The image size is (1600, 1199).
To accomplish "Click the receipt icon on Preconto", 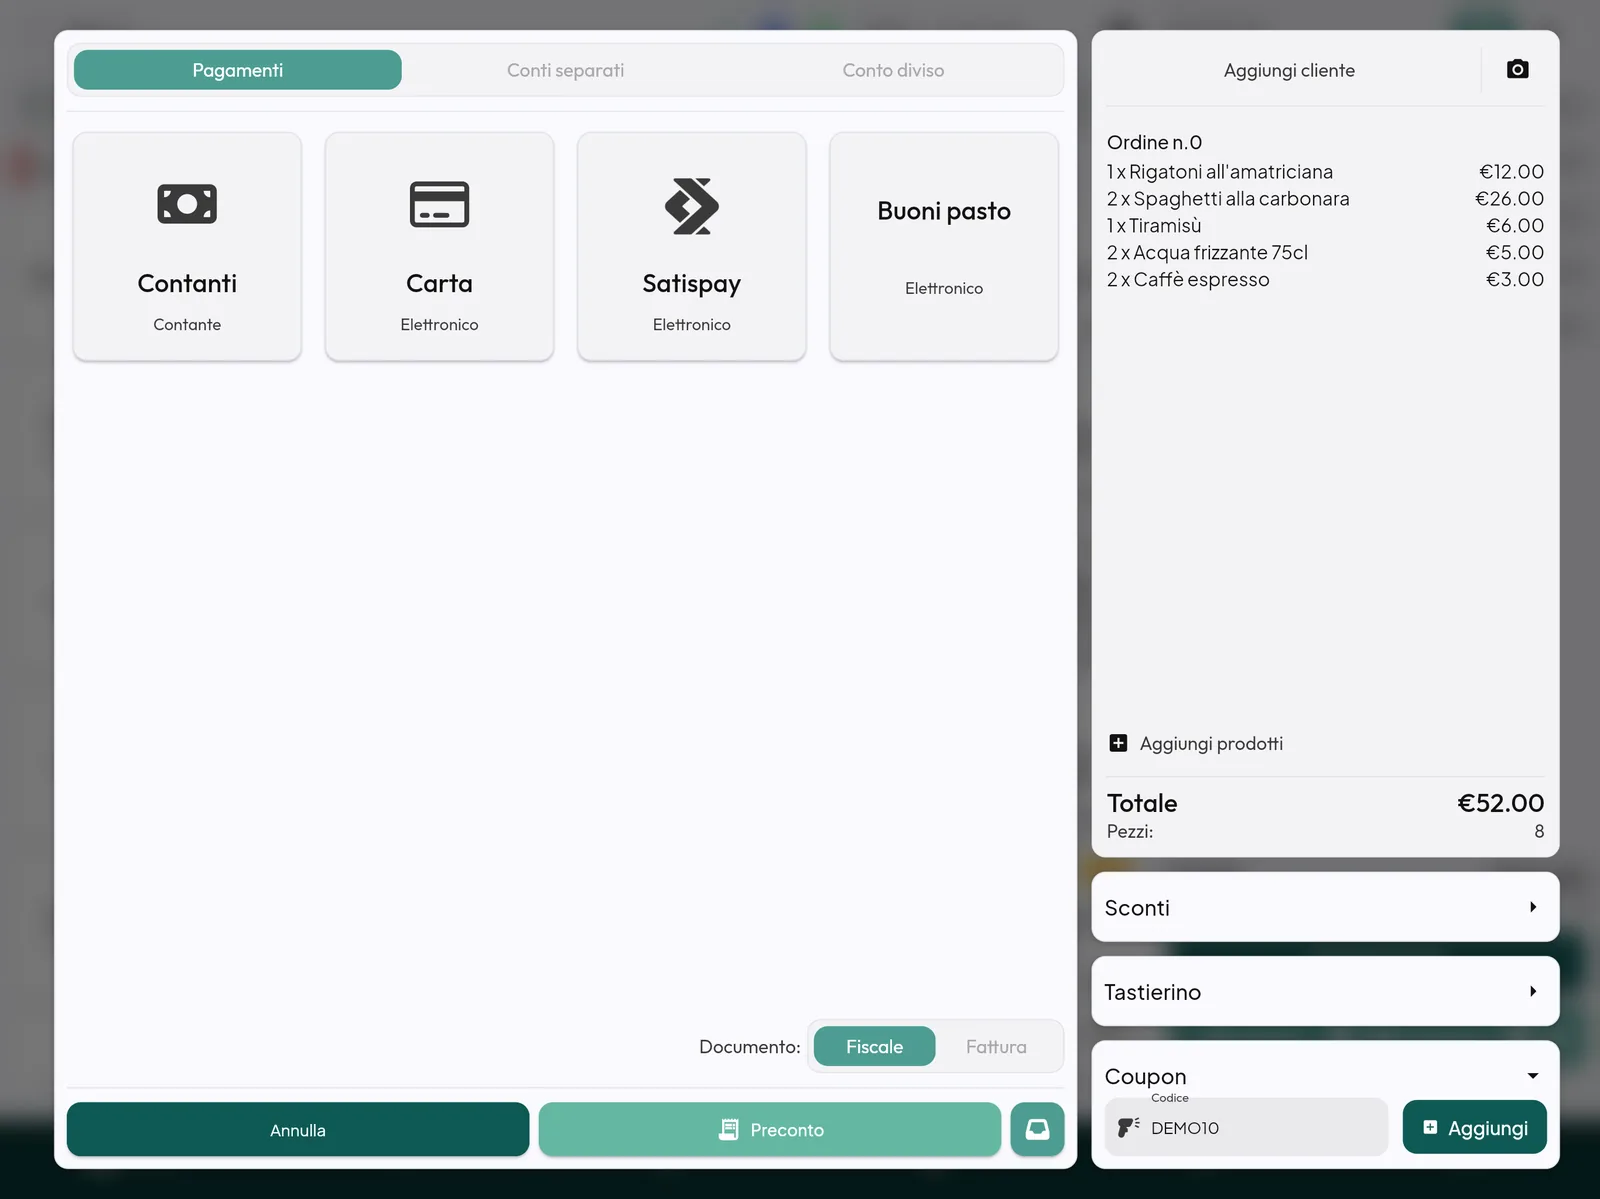I will pyautogui.click(x=729, y=1129).
